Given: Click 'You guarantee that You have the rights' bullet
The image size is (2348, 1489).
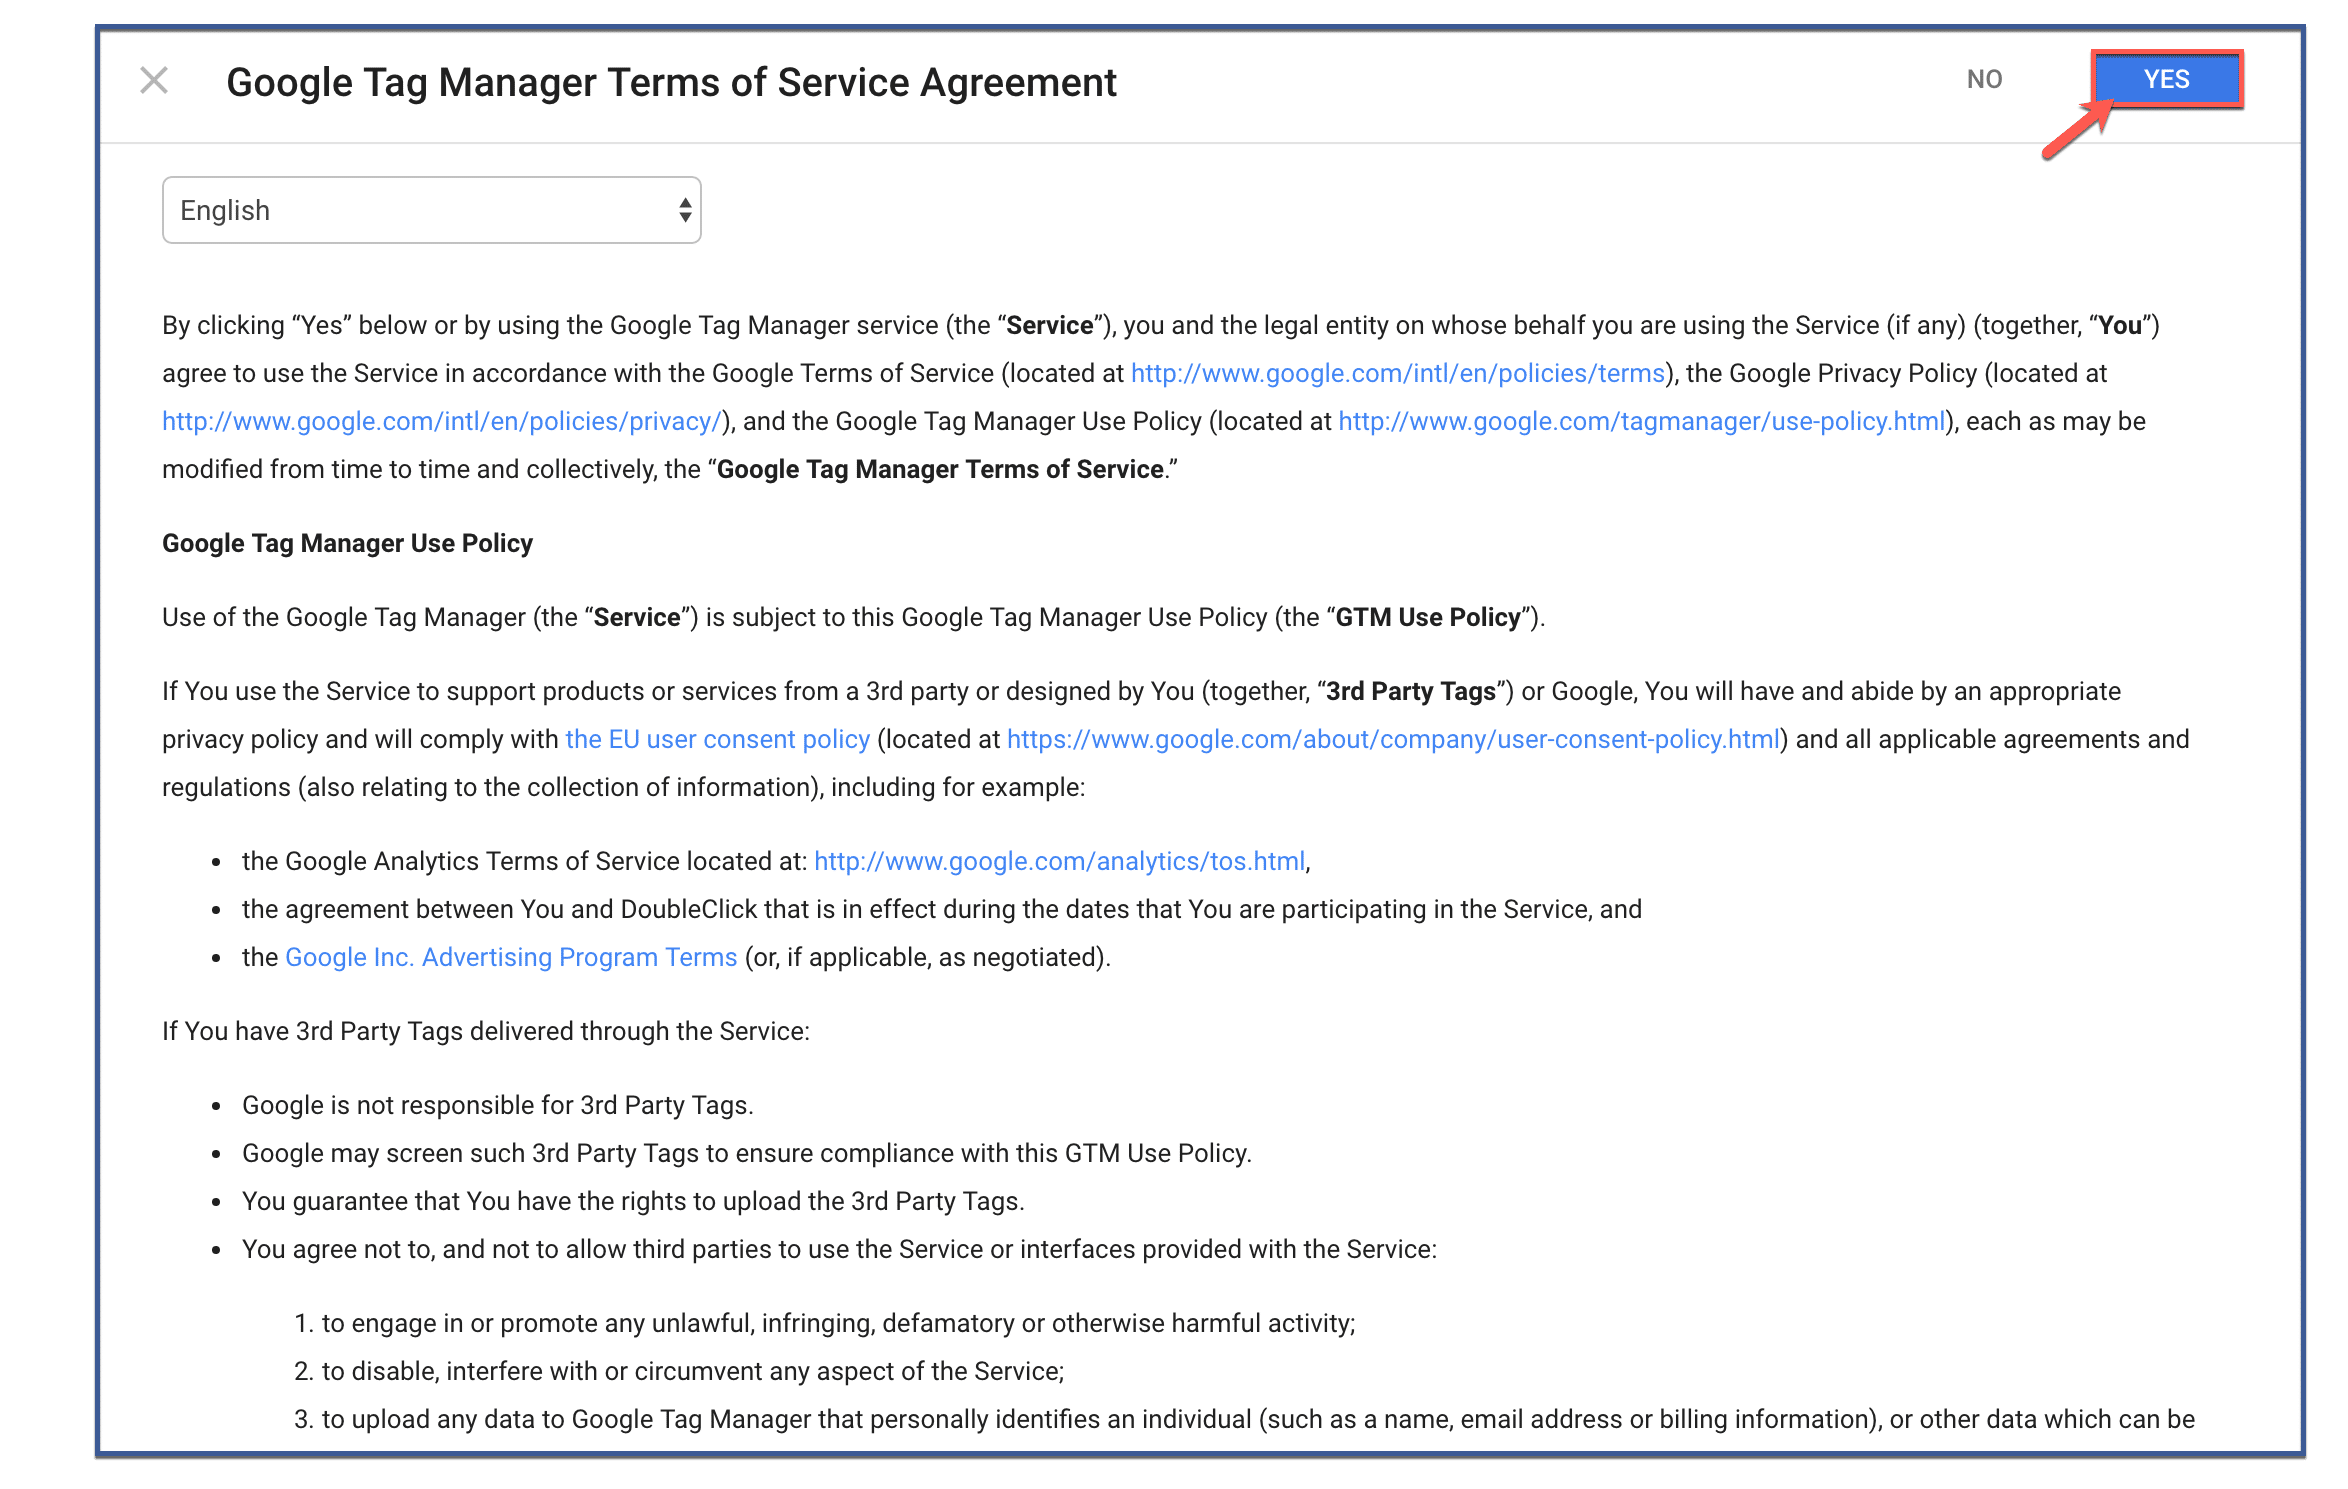Looking at the screenshot, I should tap(633, 1201).
